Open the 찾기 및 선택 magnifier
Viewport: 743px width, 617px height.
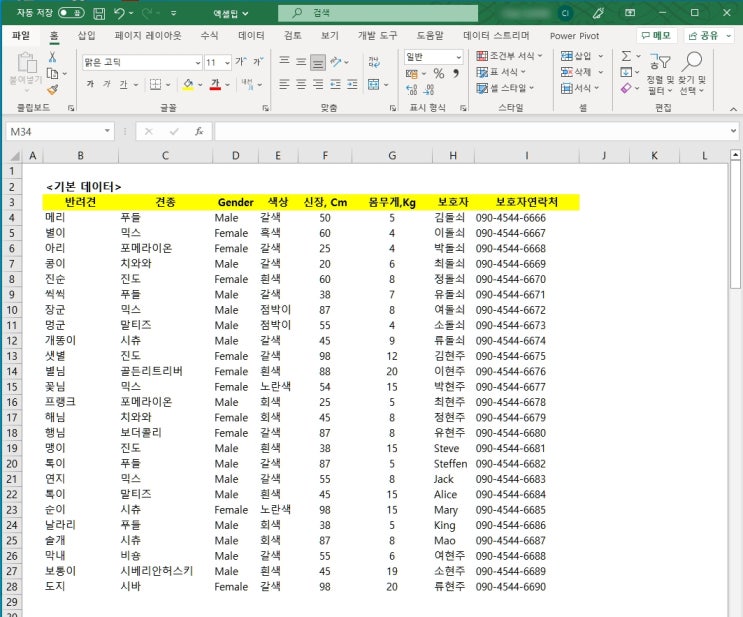pyautogui.click(x=692, y=73)
